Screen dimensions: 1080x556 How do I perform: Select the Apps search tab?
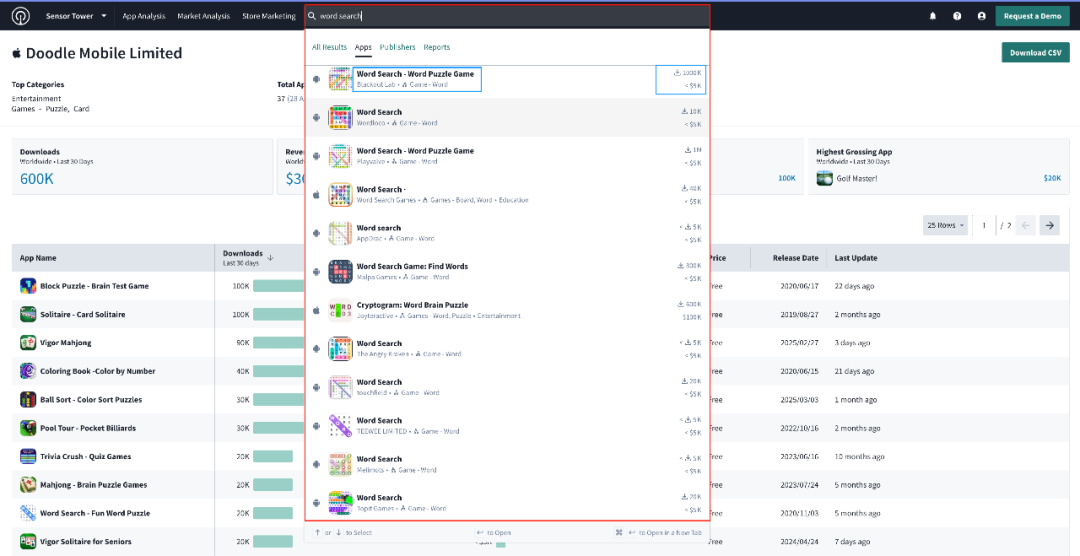363,48
